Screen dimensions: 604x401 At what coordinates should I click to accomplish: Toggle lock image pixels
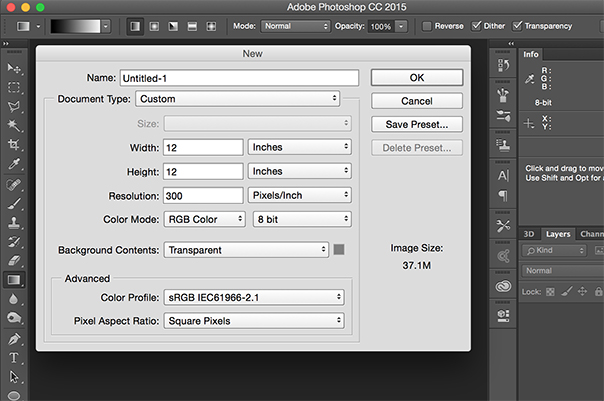pyautogui.click(x=567, y=292)
